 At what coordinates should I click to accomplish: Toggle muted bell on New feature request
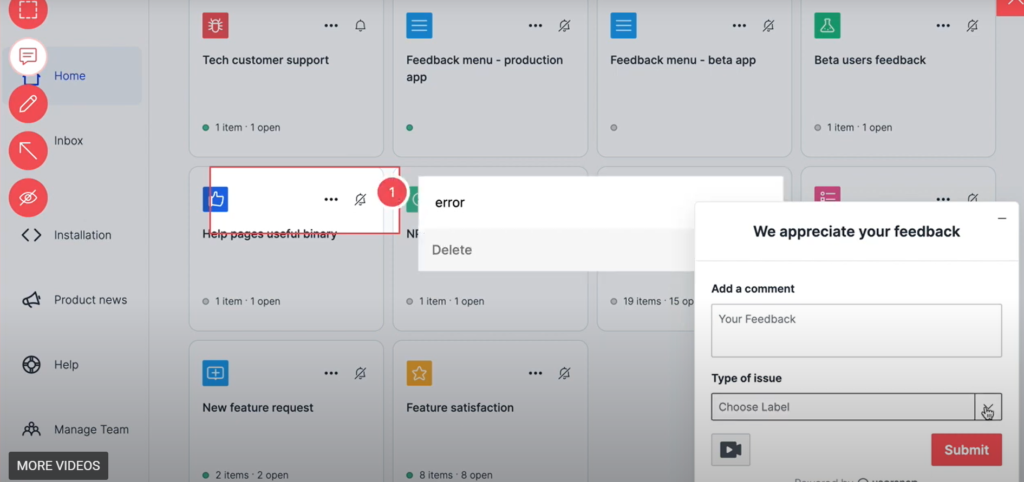coord(361,373)
